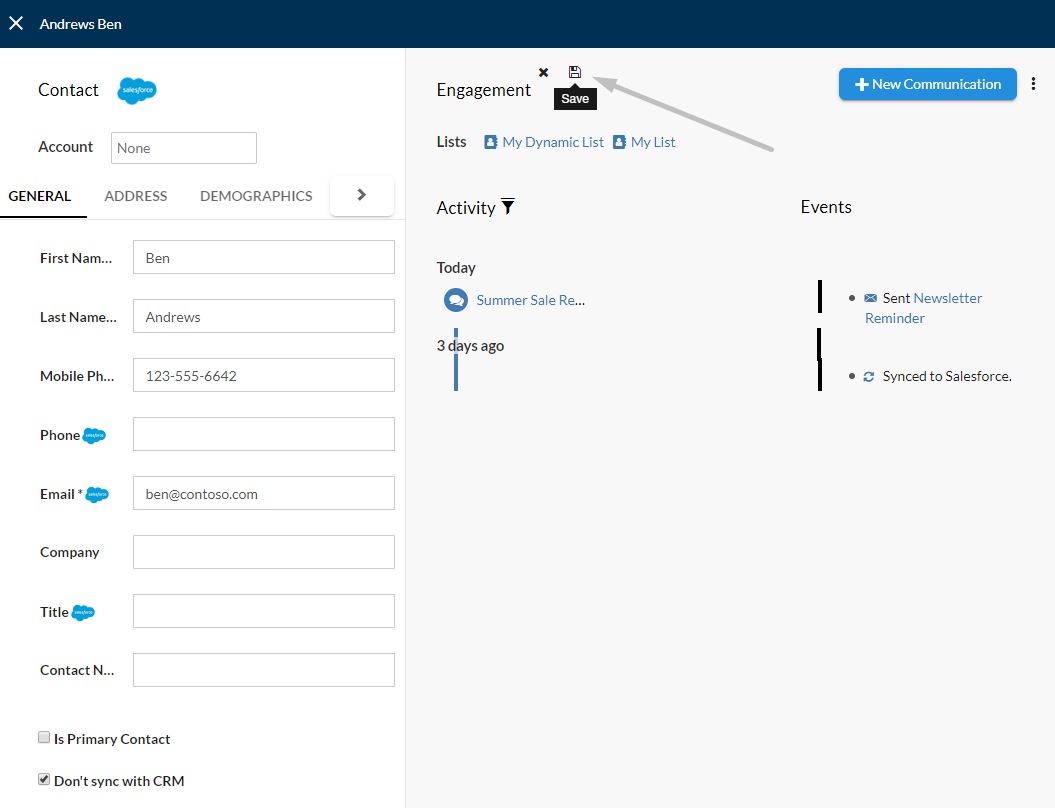
Task: Click Salesforce cloud icon beside Email
Action: (97, 495)
